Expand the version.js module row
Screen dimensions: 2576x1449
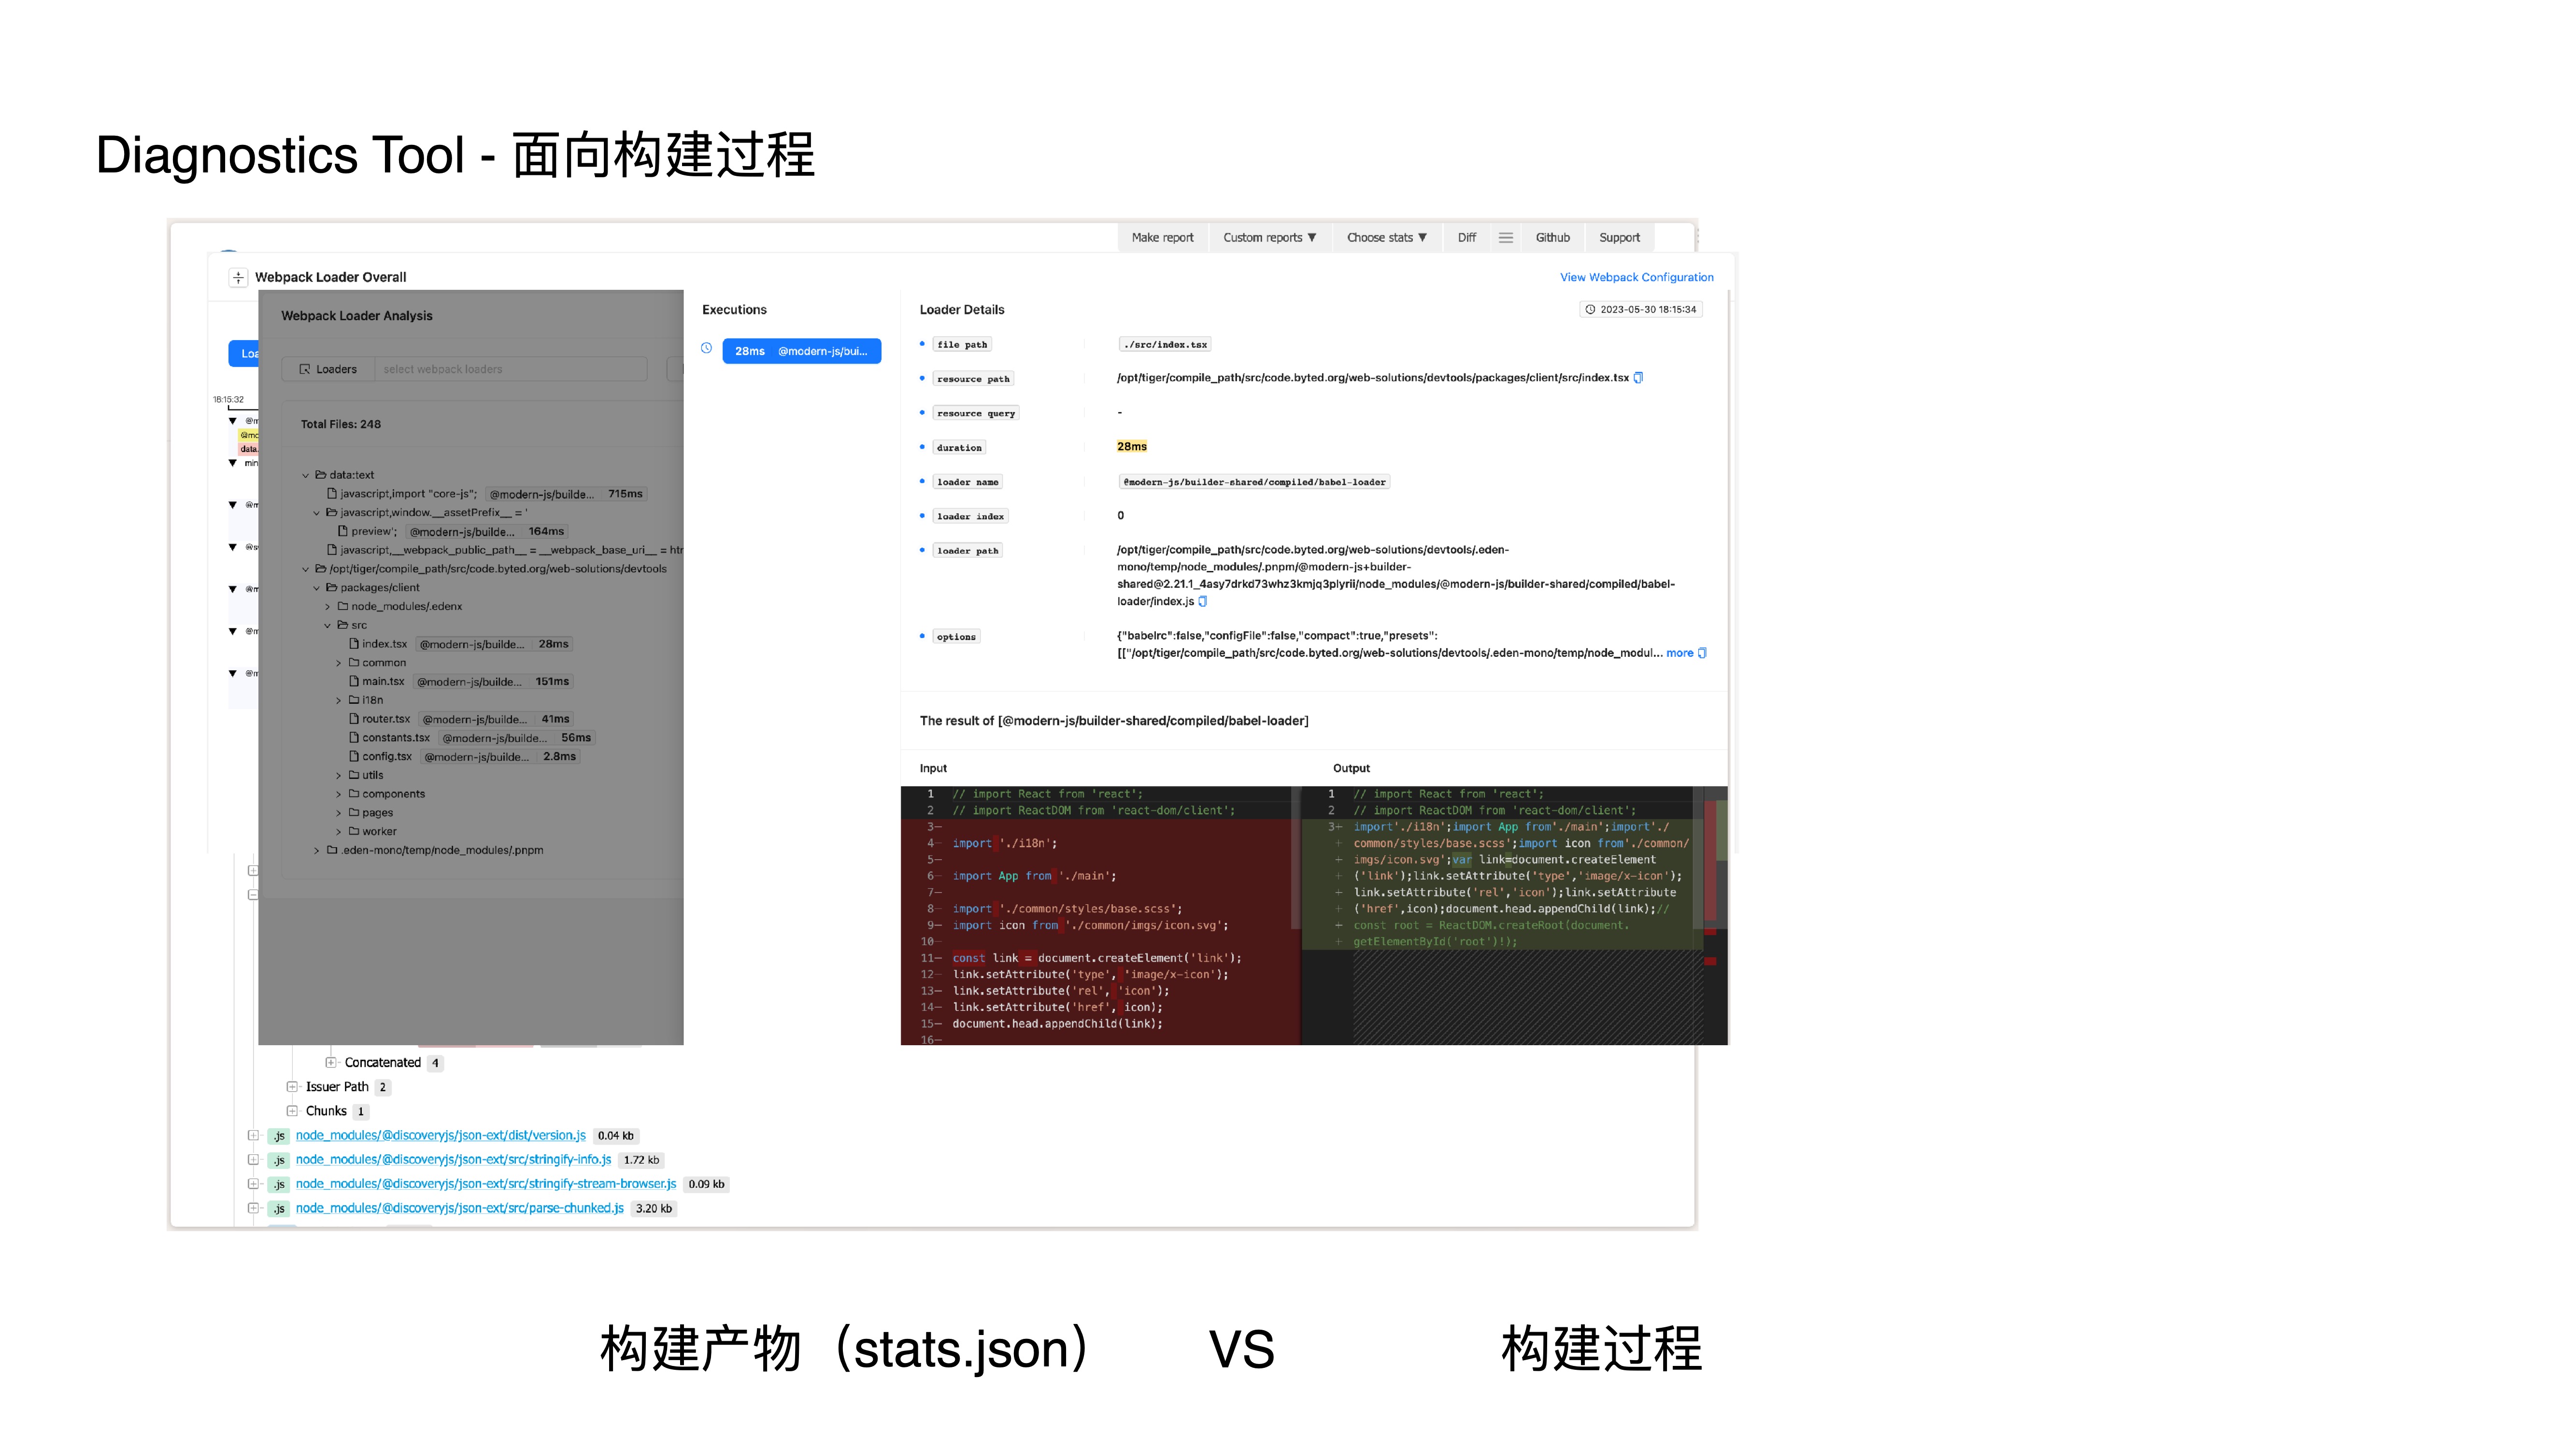pos(253,1136)
